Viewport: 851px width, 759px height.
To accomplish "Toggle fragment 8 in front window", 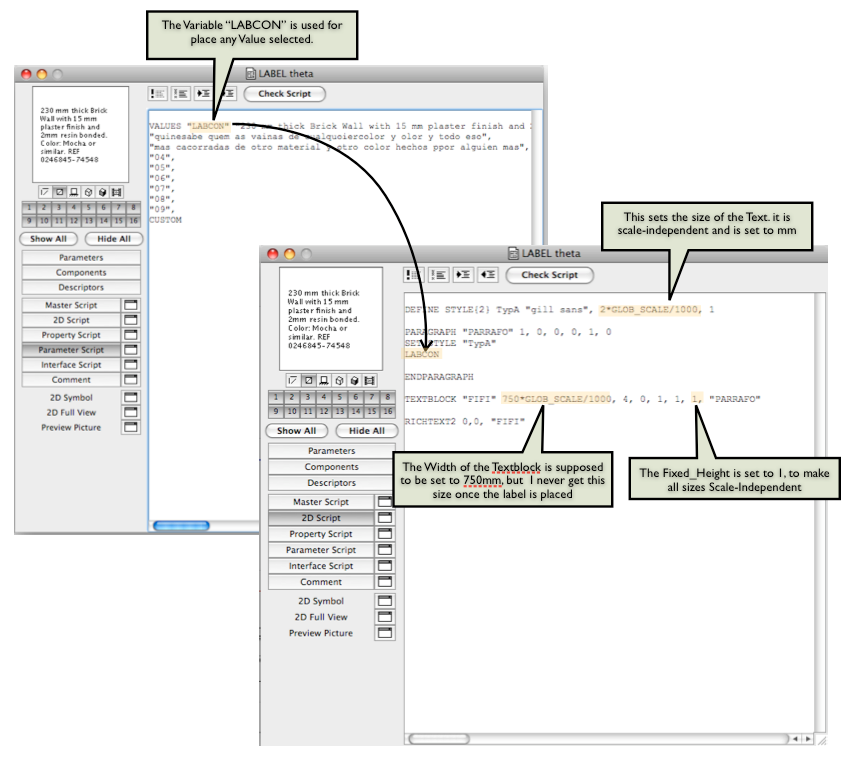I will [388, 397].
